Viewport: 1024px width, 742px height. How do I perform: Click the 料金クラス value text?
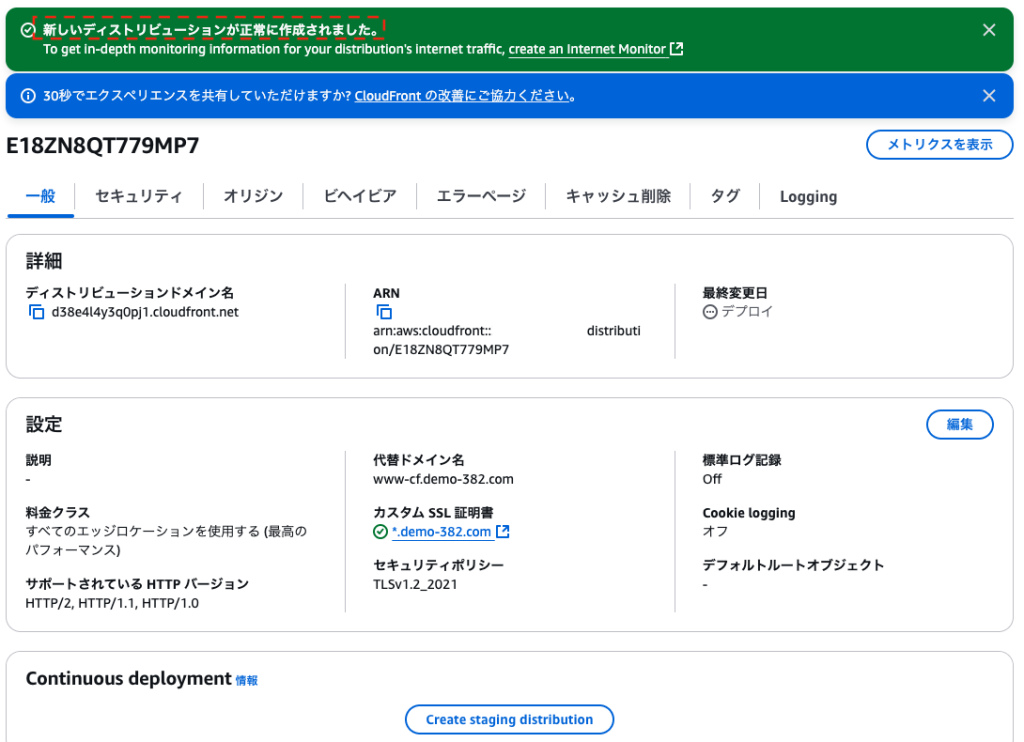coord(166,541)
